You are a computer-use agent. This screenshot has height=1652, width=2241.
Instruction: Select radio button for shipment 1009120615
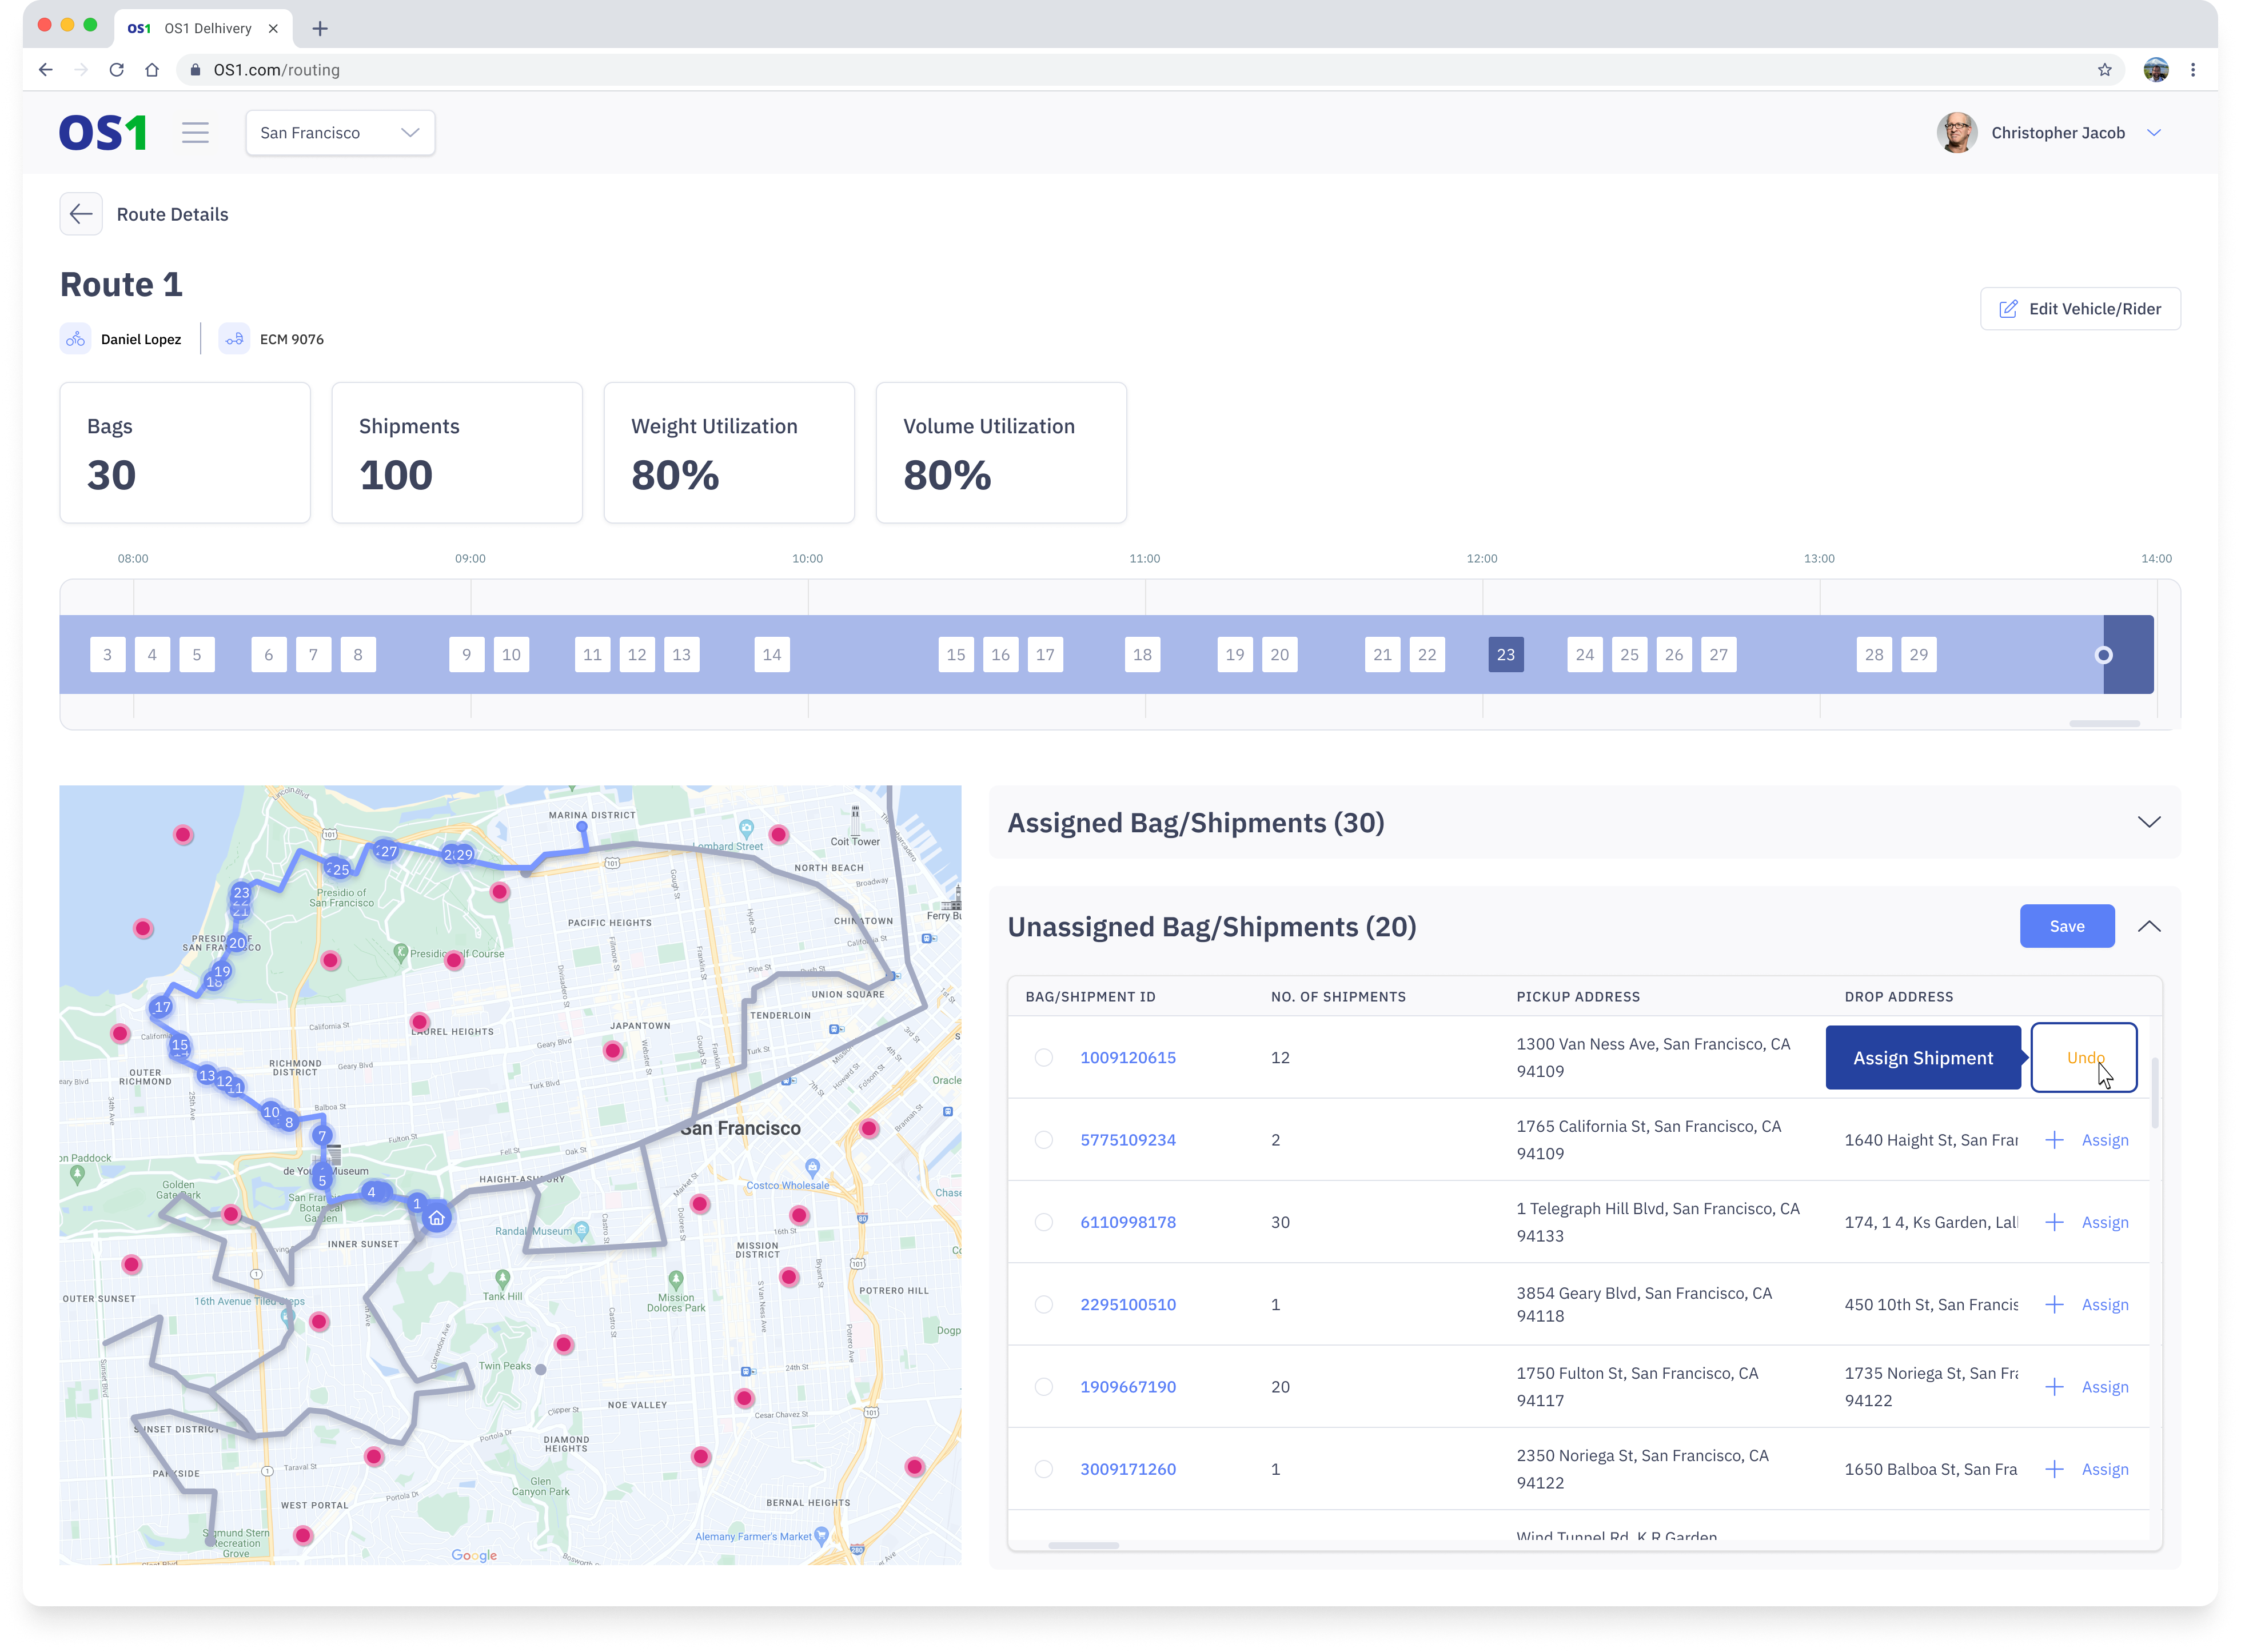click(1043, 1058)
